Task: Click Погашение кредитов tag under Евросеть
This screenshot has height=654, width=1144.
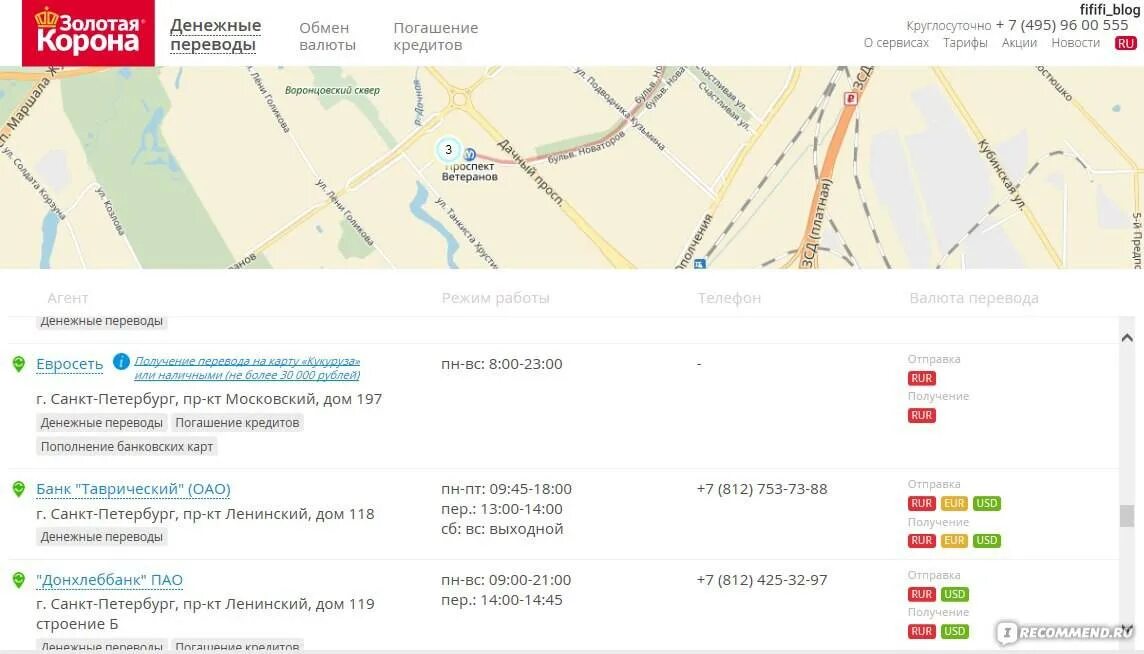Action: 237,423
